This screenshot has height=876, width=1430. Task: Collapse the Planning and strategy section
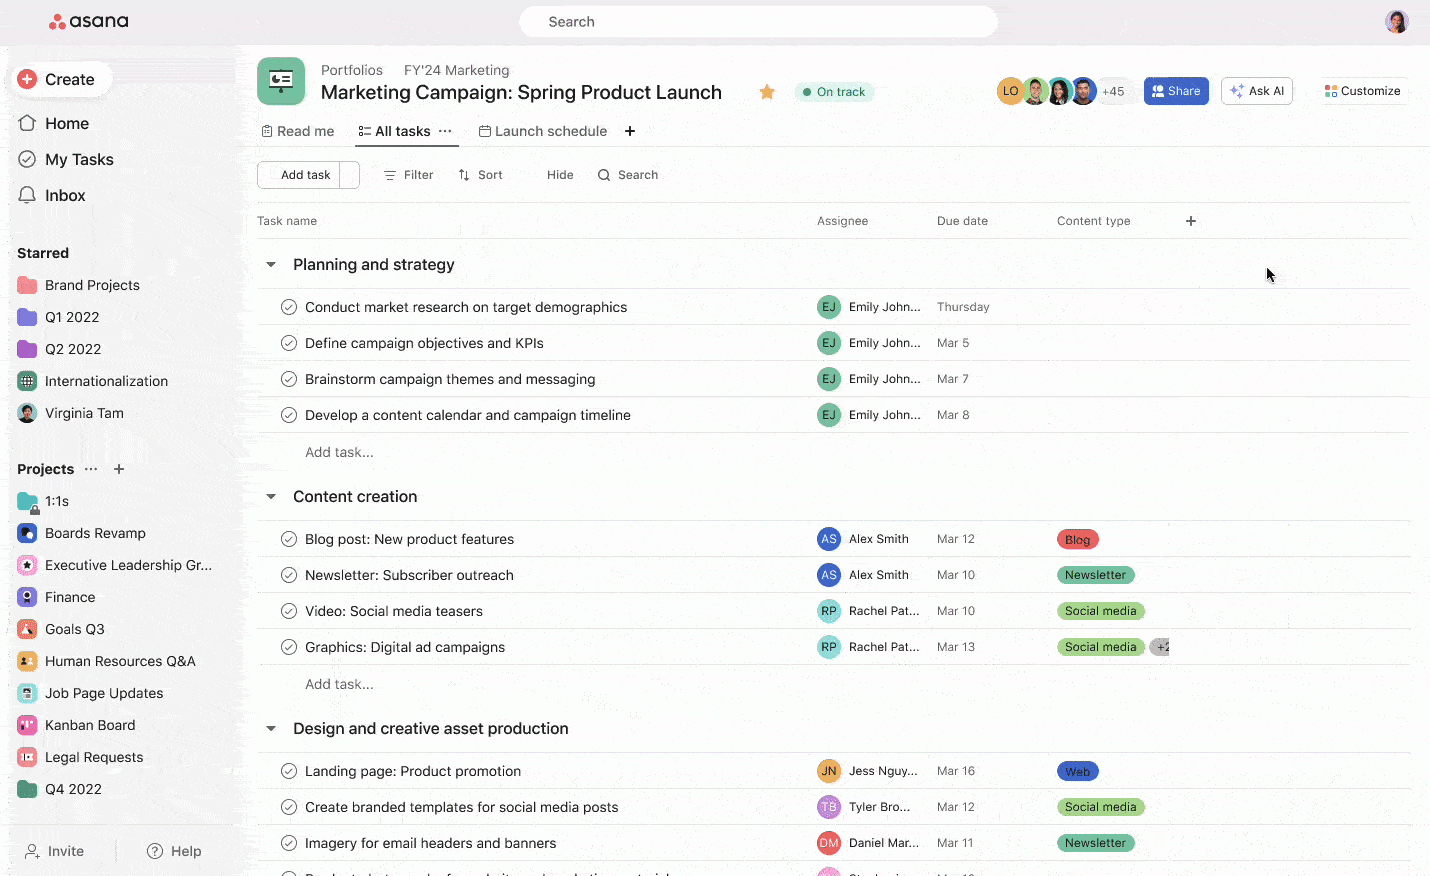pos(271,265)
